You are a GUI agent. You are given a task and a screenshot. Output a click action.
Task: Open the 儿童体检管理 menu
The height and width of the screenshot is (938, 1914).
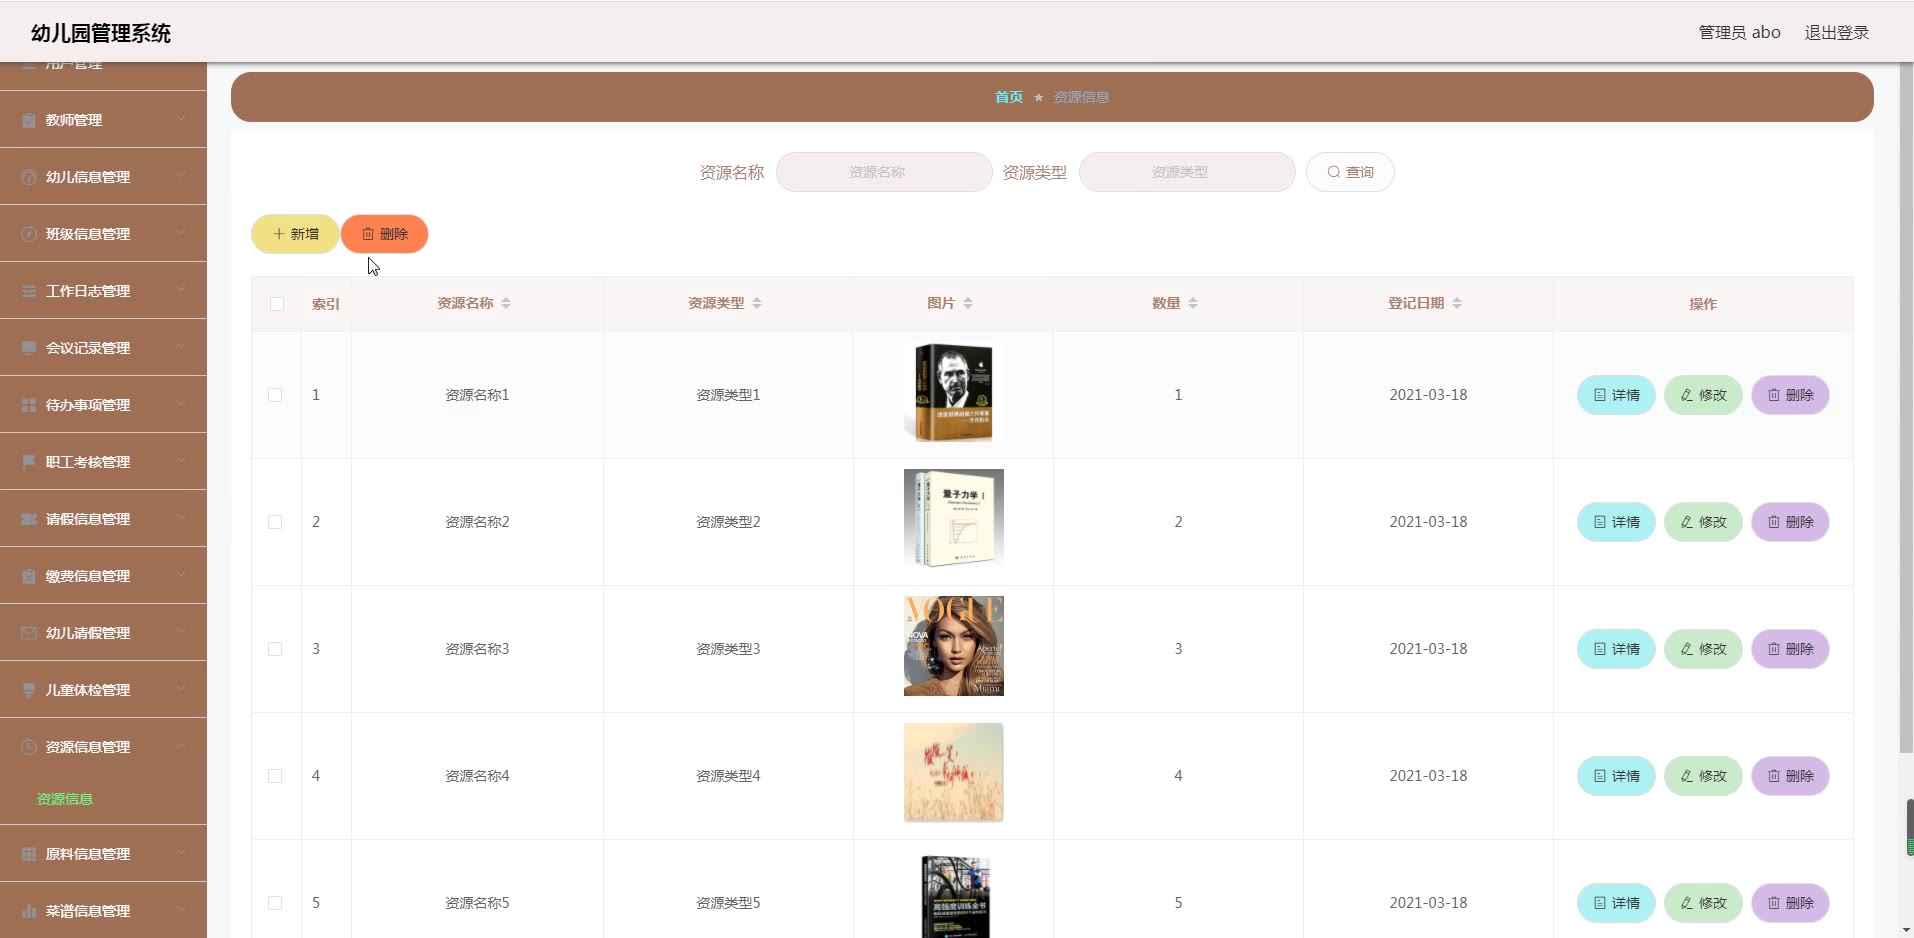coord(103,690)
